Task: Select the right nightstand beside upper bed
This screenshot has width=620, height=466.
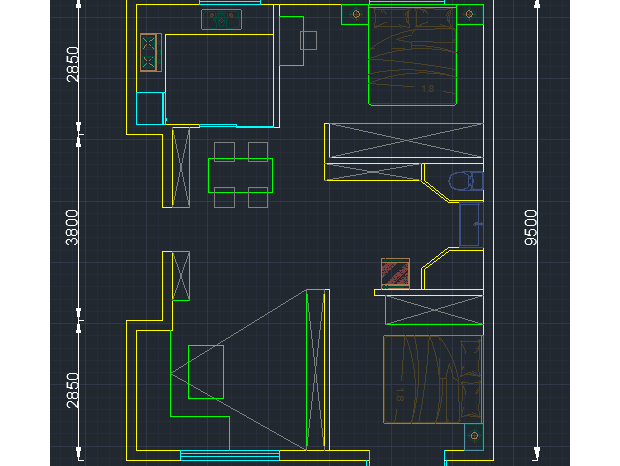Action: (x=469, y=14)
